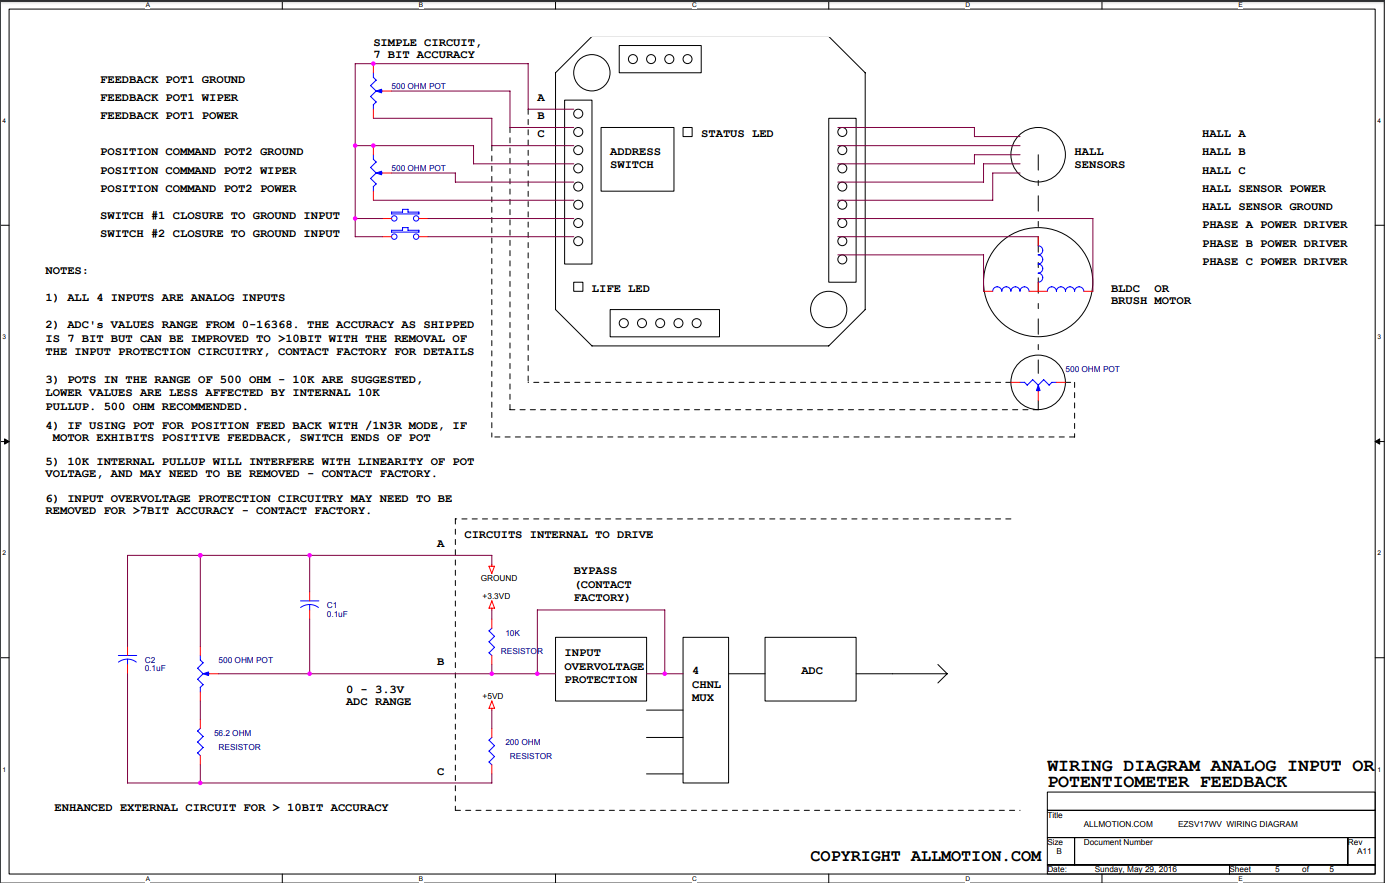Click the HALL A label
The width and height of the screenshot is (1385, 883).
[1224, 133]
